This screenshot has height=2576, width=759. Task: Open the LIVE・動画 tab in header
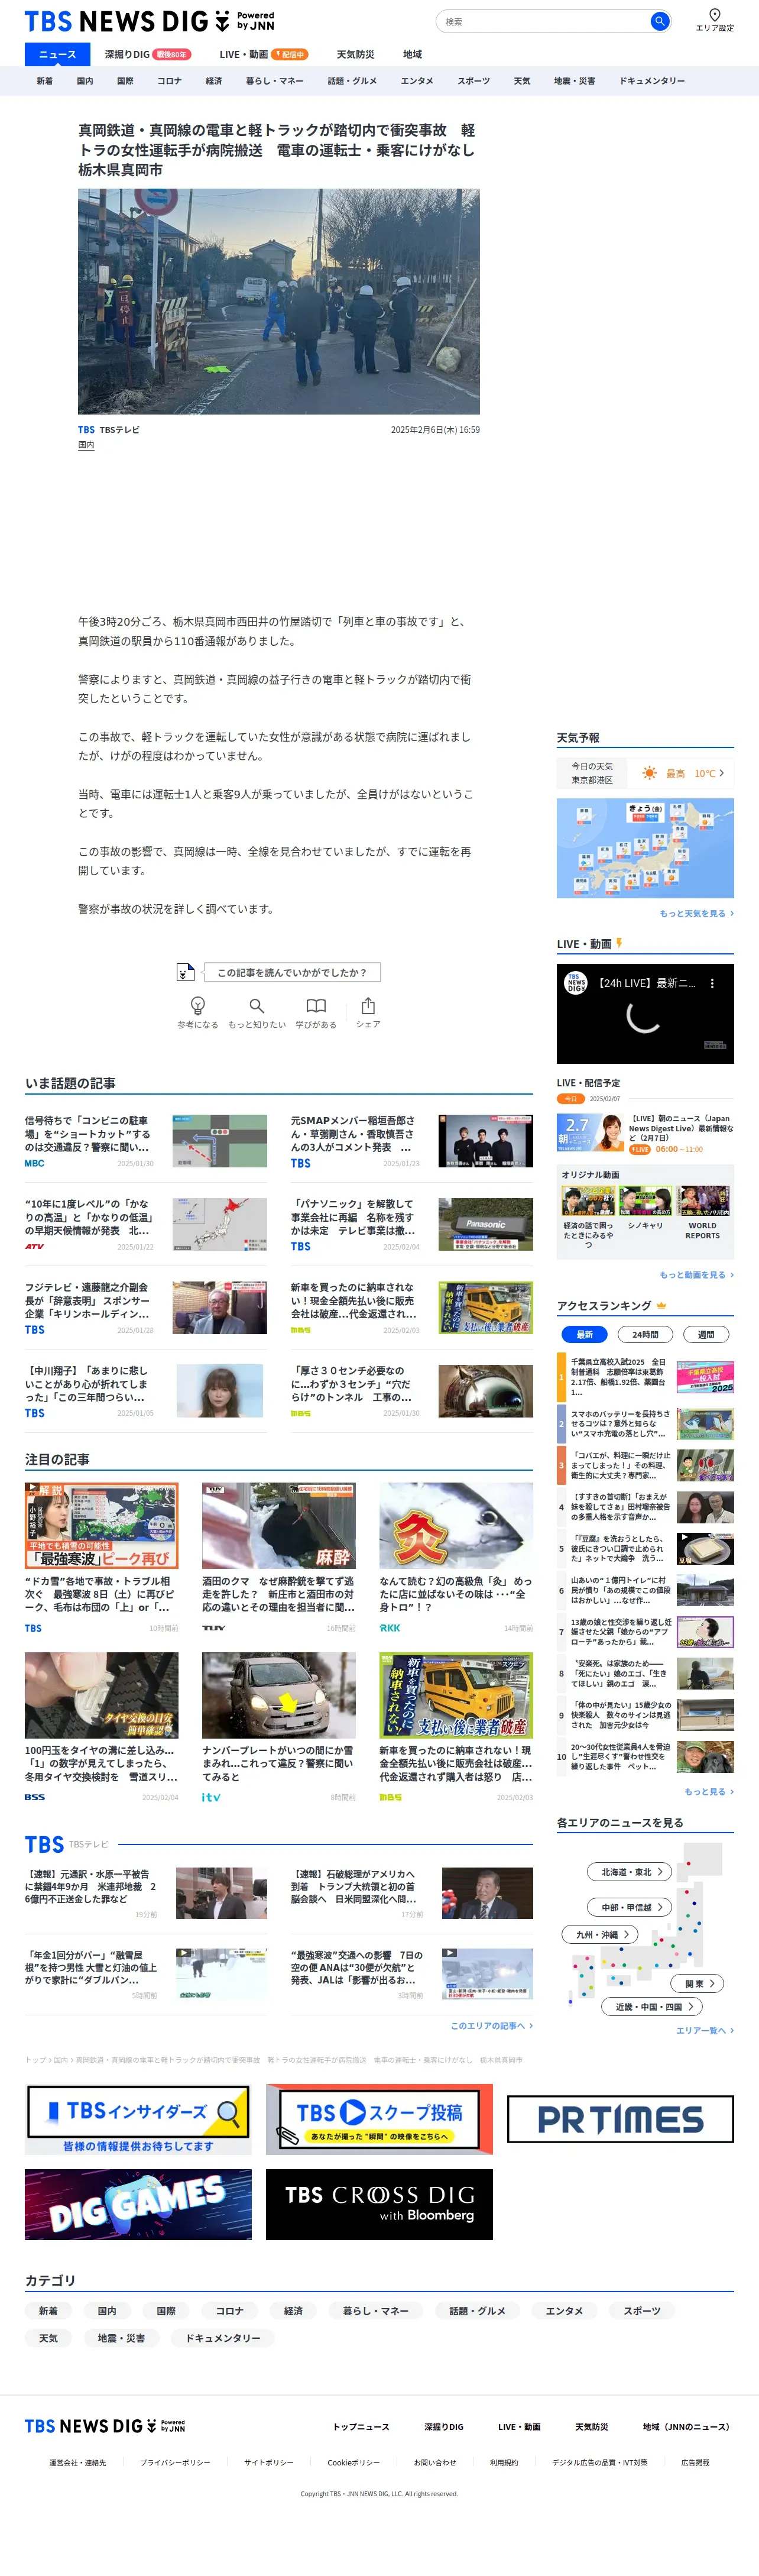(x=263, y=54)
